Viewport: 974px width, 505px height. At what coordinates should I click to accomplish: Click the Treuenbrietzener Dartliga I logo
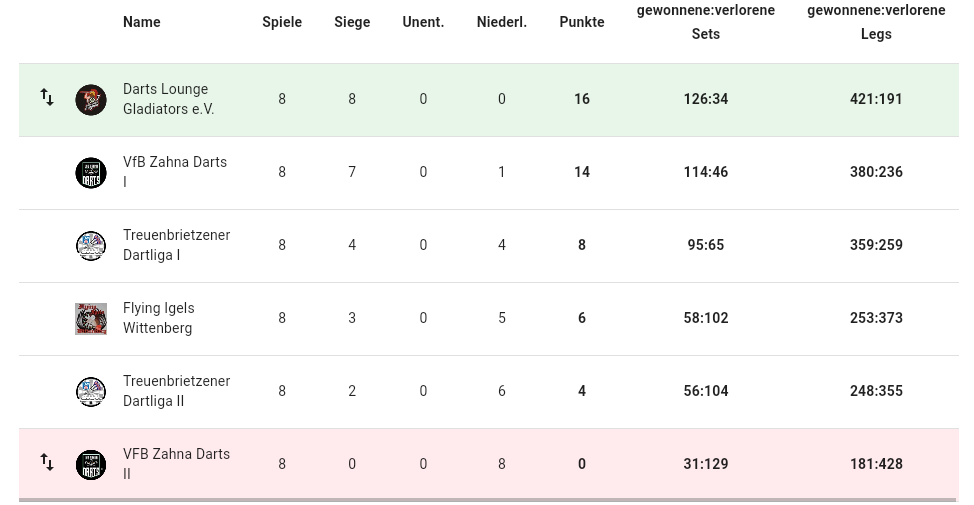click(91, 245)
